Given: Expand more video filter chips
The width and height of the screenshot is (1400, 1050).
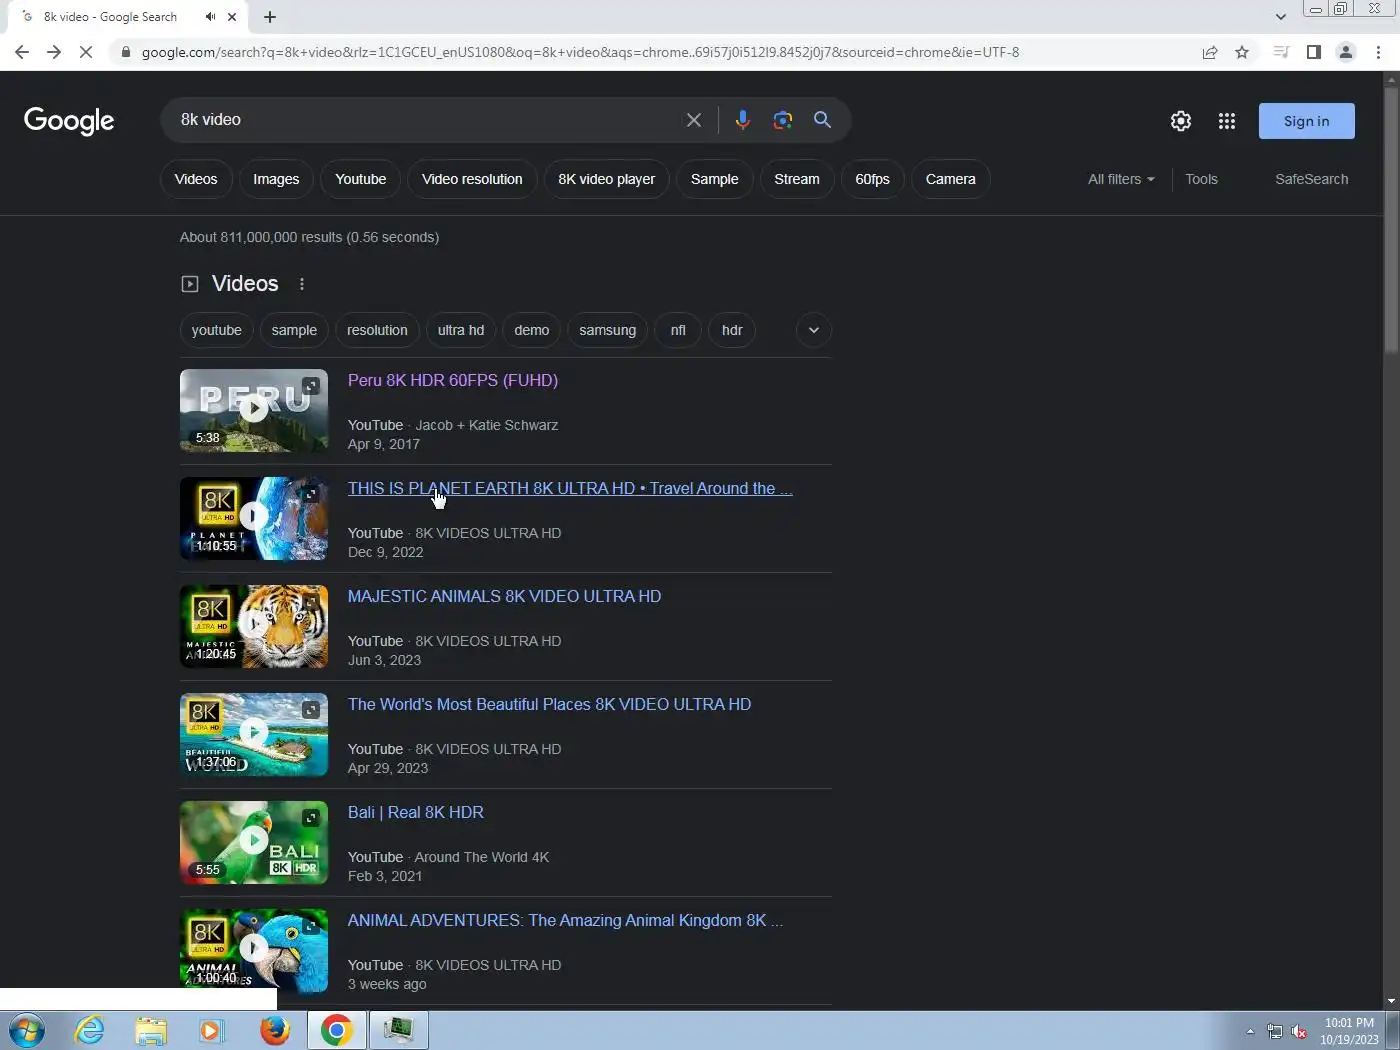Looking at the screenshot, I should [x=814, y=330].
